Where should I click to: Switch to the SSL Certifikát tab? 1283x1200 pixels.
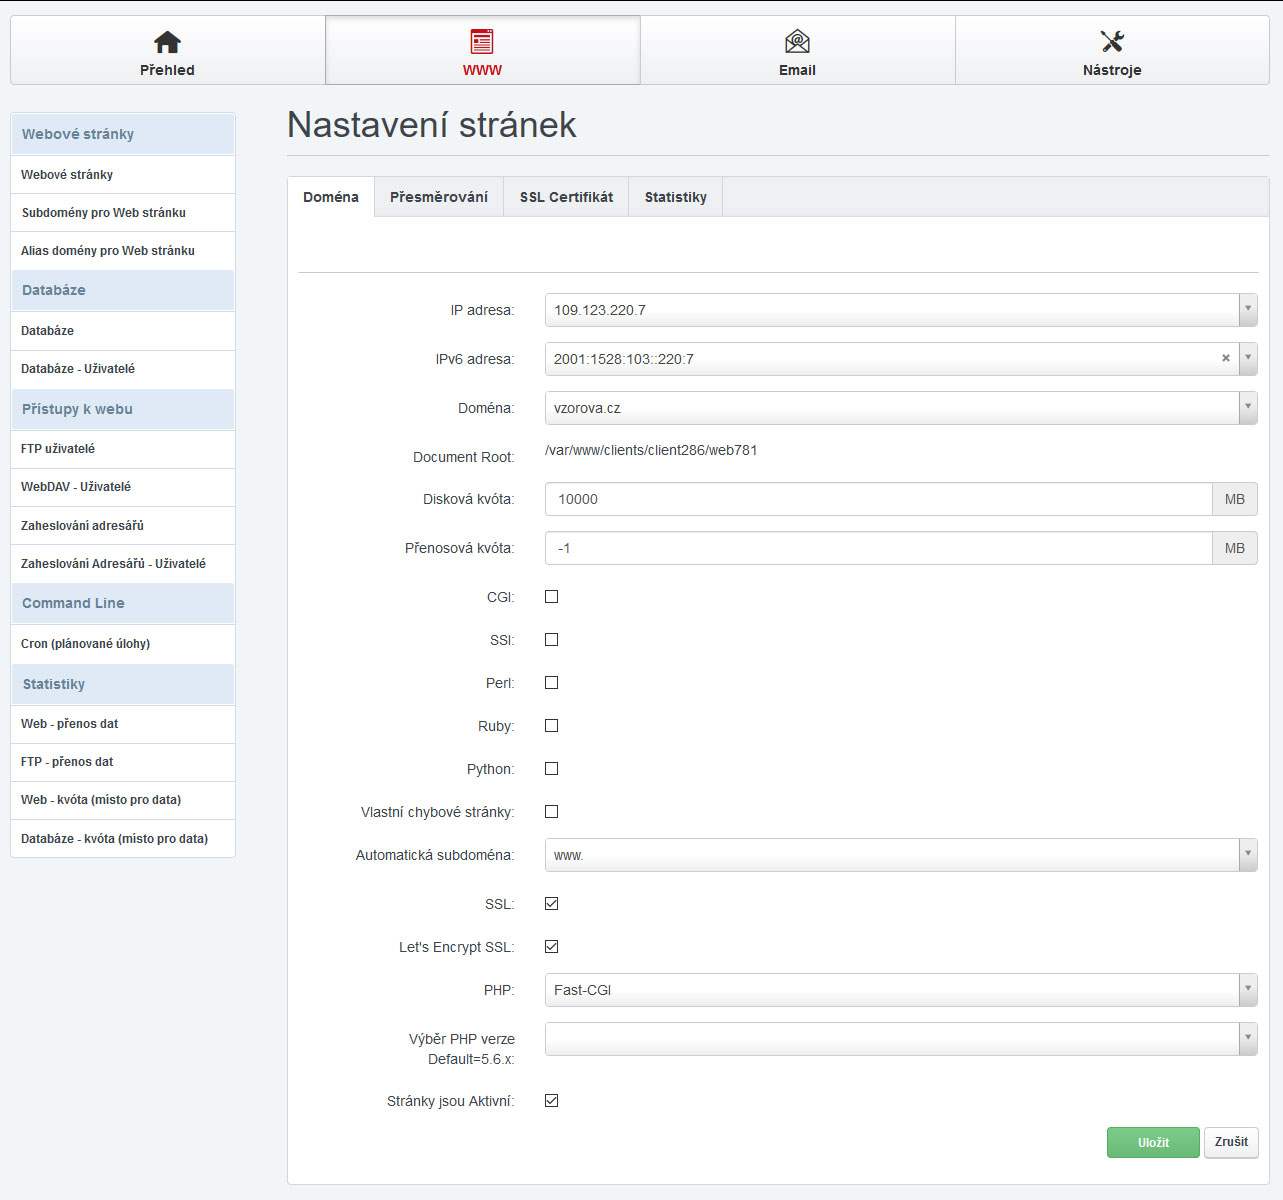tap(566, 197)
